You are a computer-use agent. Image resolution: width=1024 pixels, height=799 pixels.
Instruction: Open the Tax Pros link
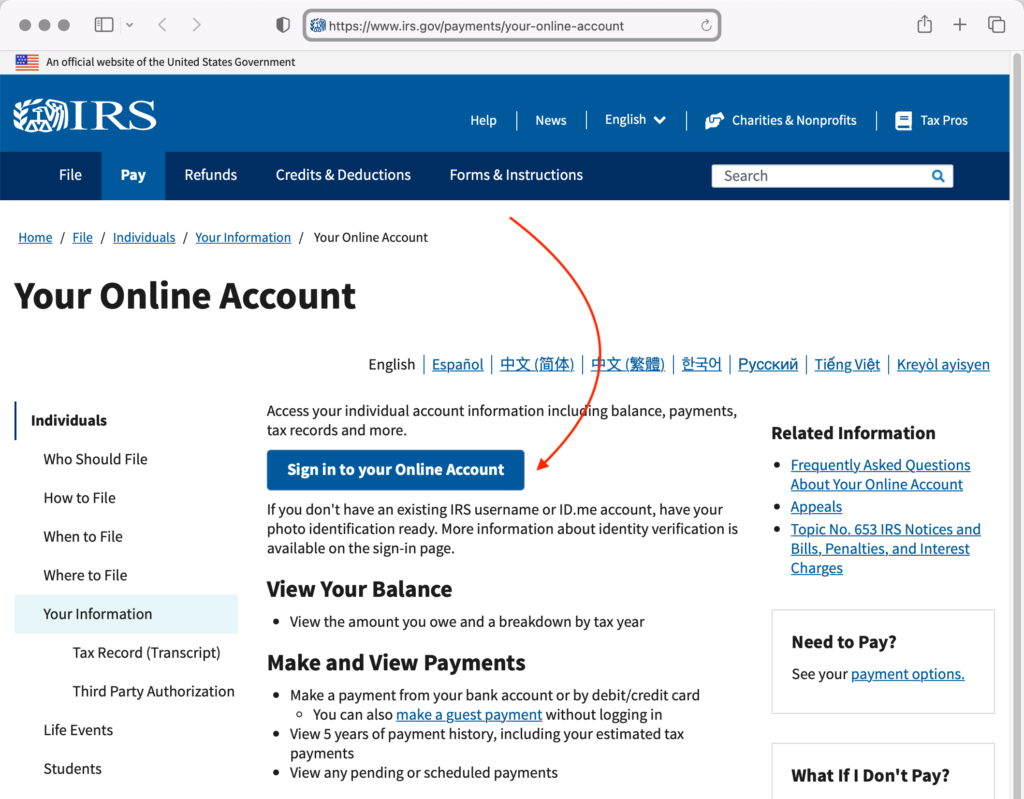[944, 120]
